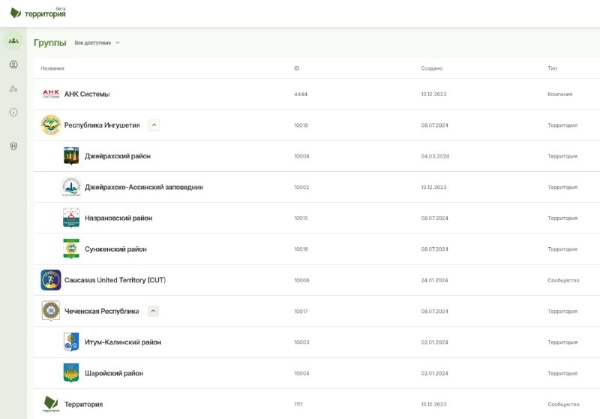Screen dimensions: 600x419
Task: Open Caucasus United Territory (CUT) group
Action: pos(115,280)
